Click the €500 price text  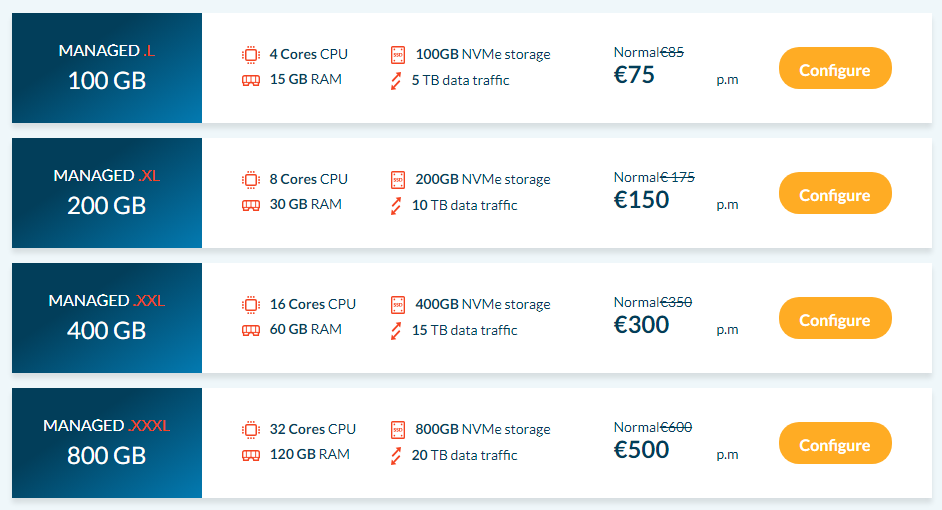(x=641, y=450)
